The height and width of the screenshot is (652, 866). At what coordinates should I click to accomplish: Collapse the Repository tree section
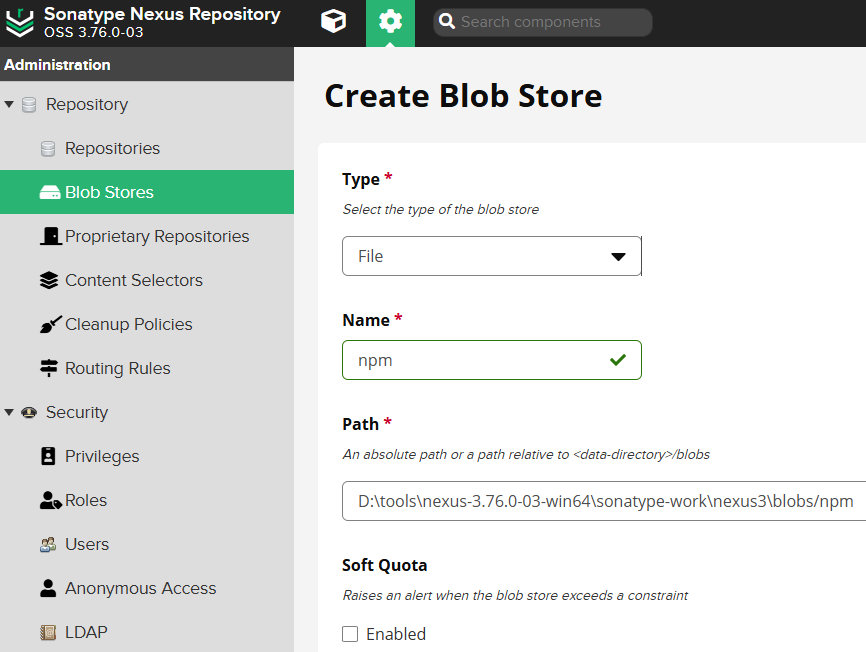pyautogui.click(x=9, y=104)
